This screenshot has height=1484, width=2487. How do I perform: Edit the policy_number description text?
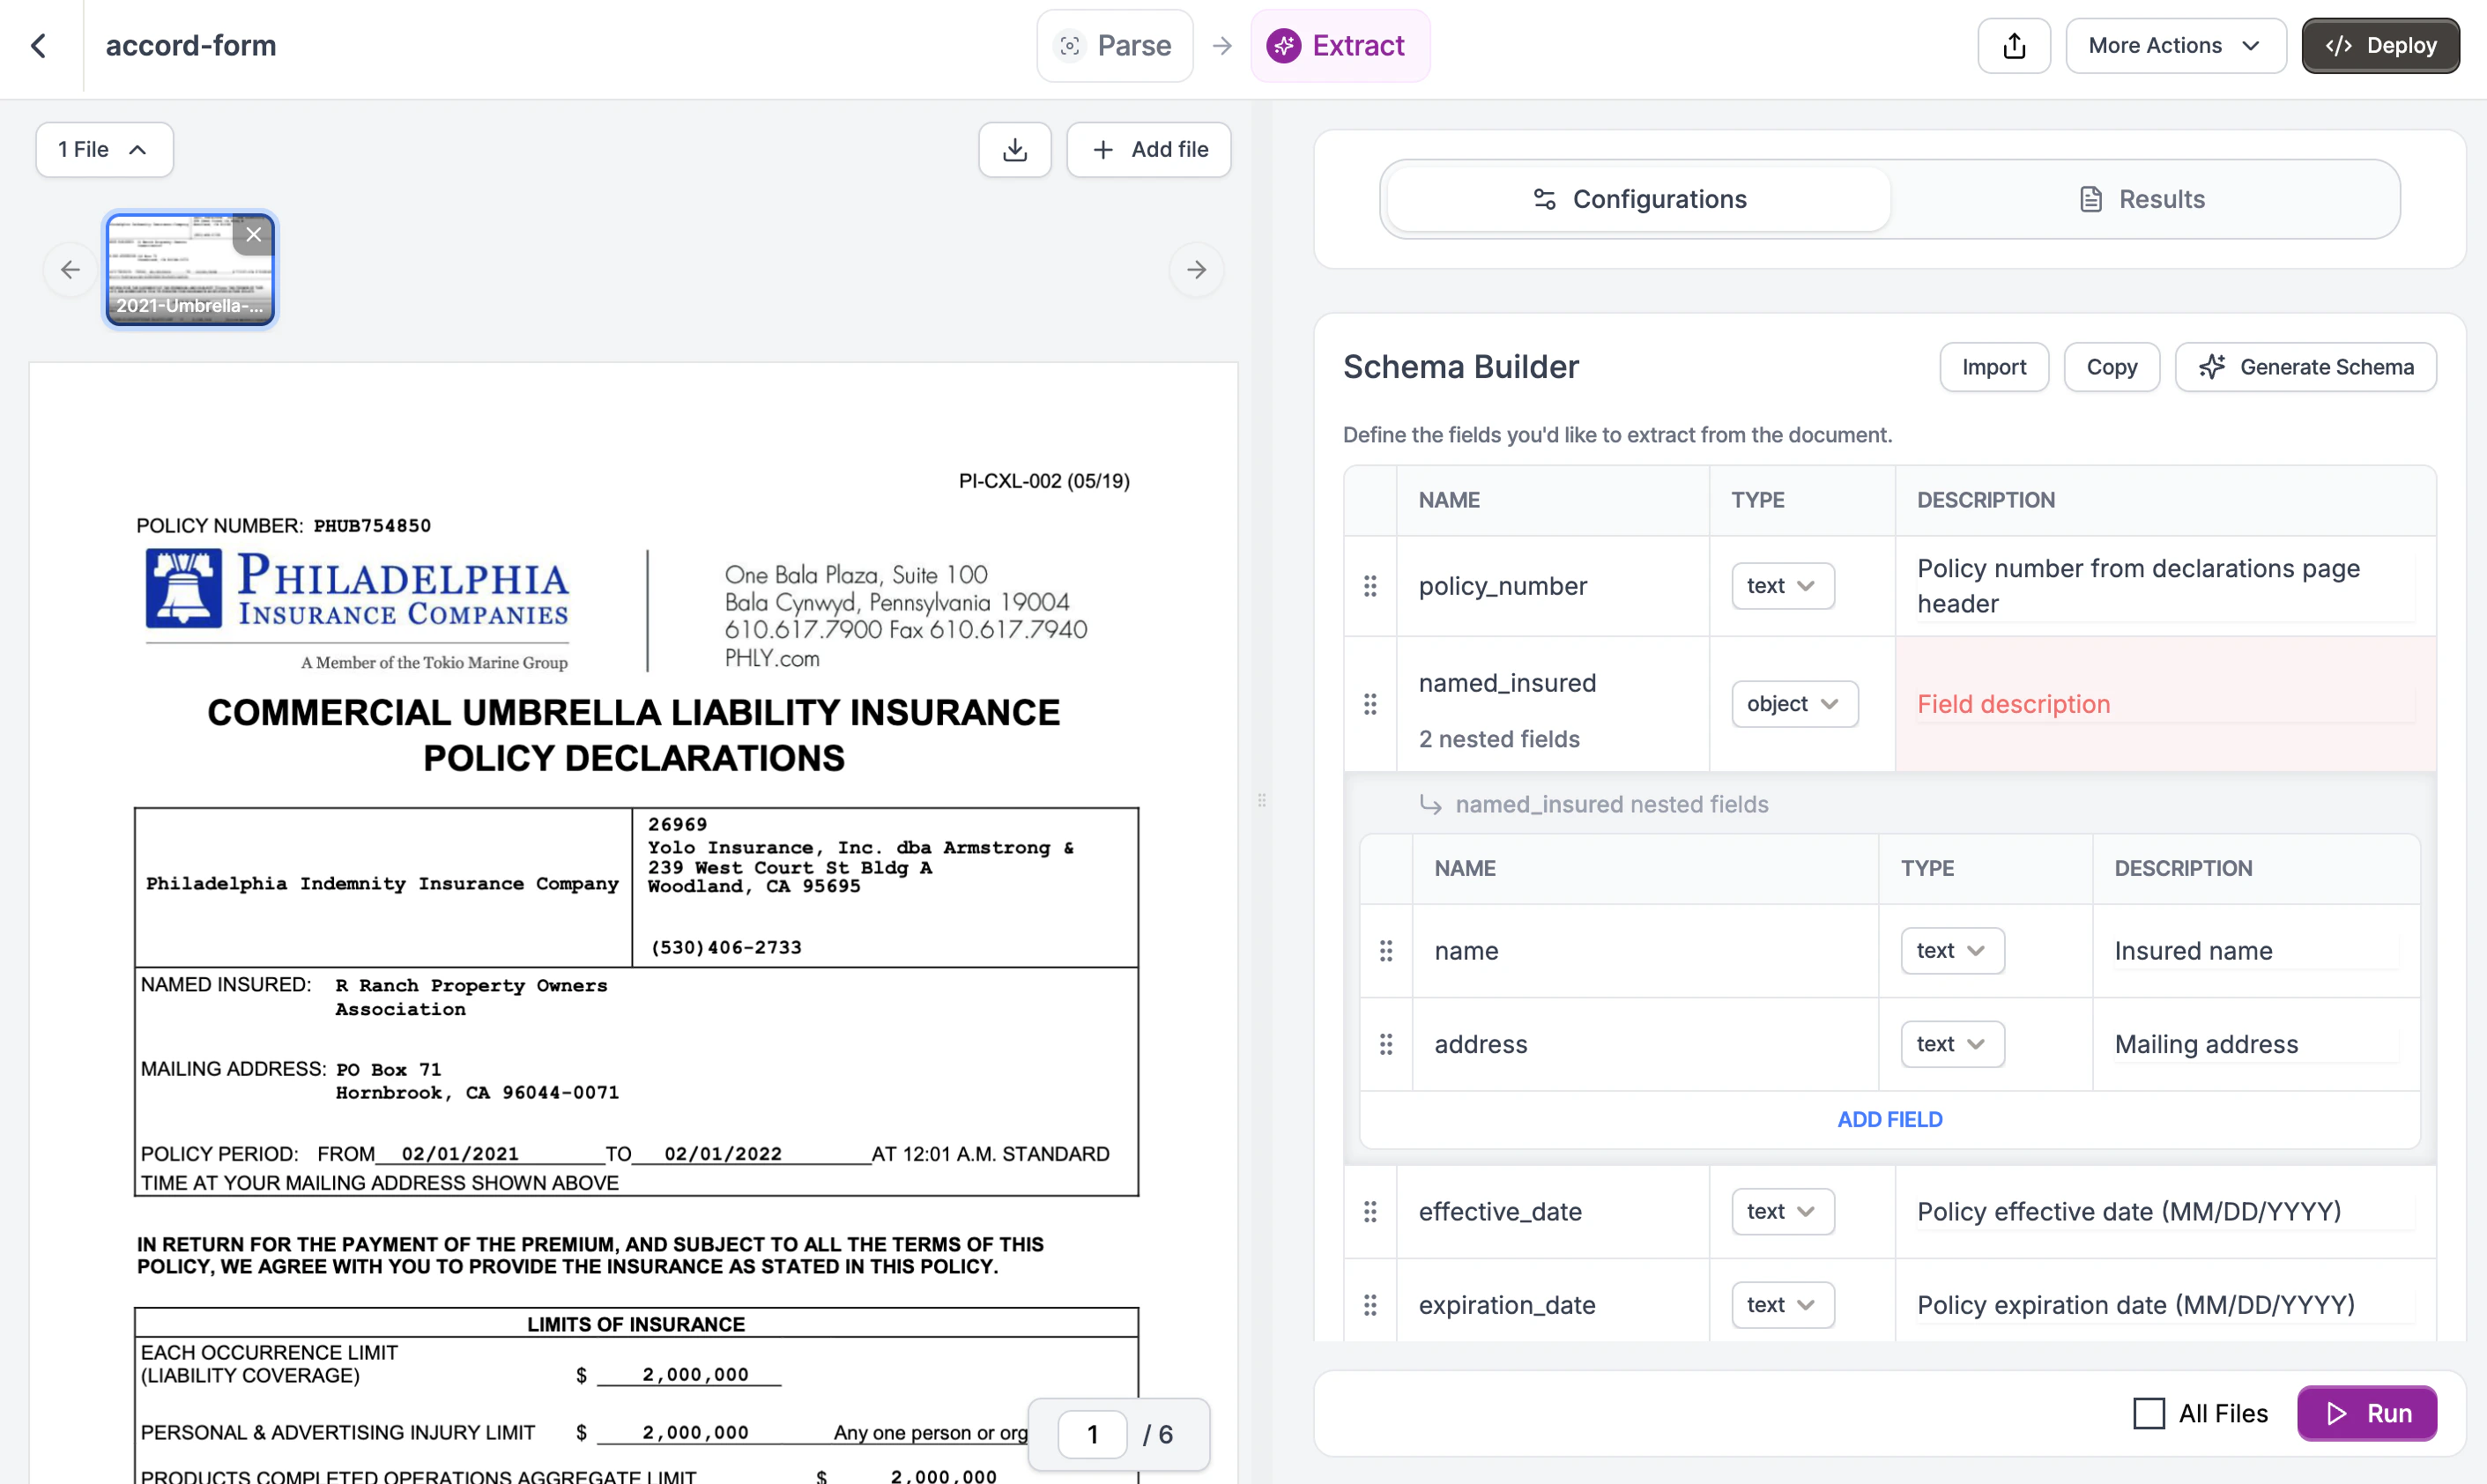(x=2165, y=586)
